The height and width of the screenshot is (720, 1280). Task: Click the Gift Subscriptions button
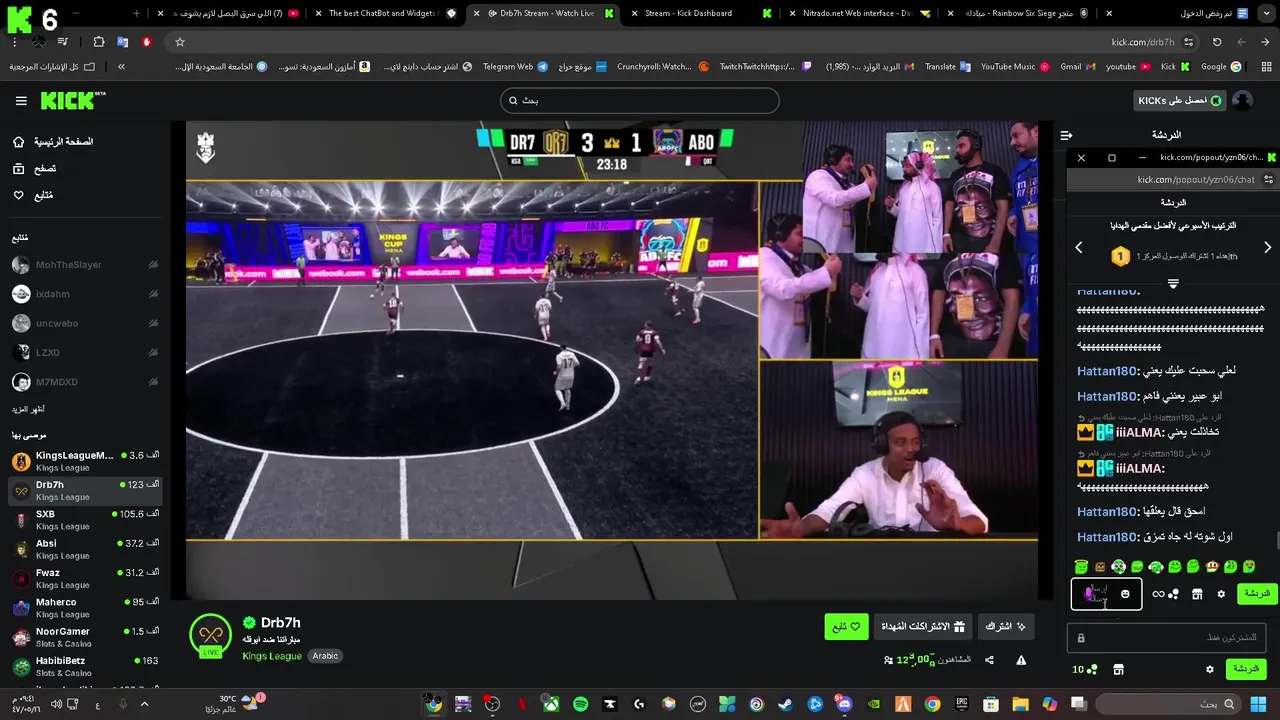click(922, 627)
